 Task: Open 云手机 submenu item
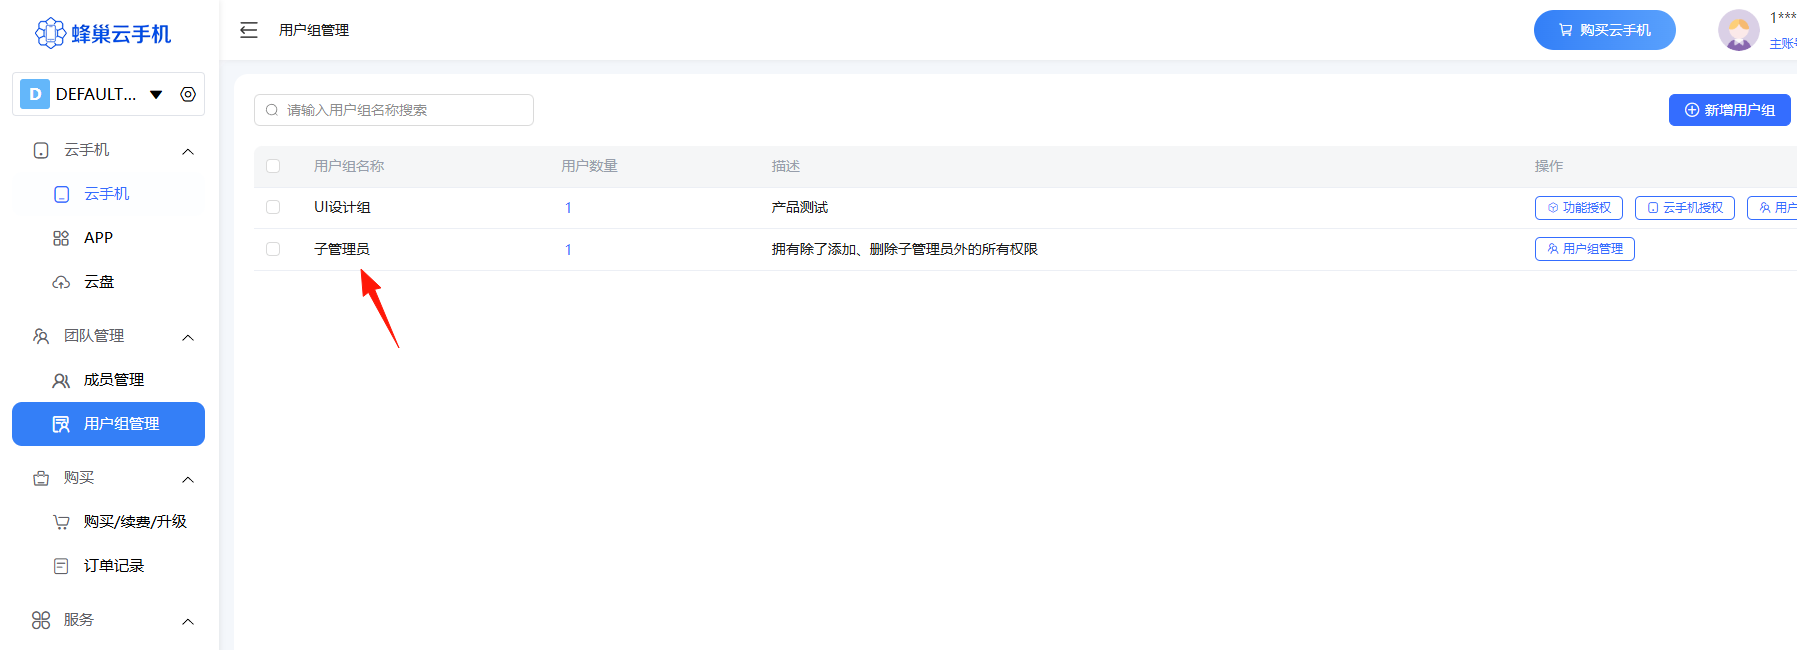pos(108,194)
